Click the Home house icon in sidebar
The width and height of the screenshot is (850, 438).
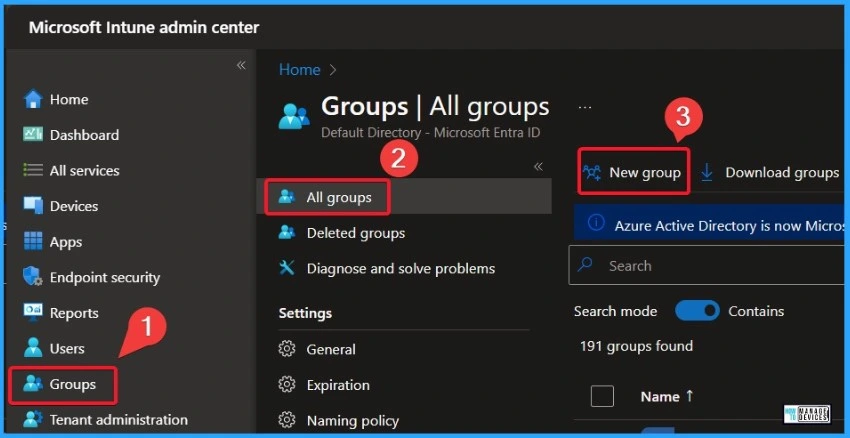click(x=33, y=99)
